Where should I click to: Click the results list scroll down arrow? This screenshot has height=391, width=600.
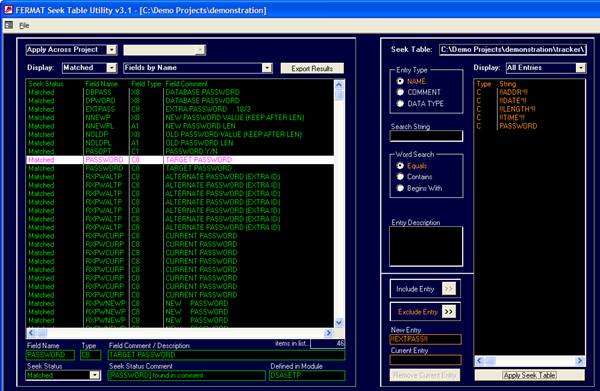tap(339, 323)
